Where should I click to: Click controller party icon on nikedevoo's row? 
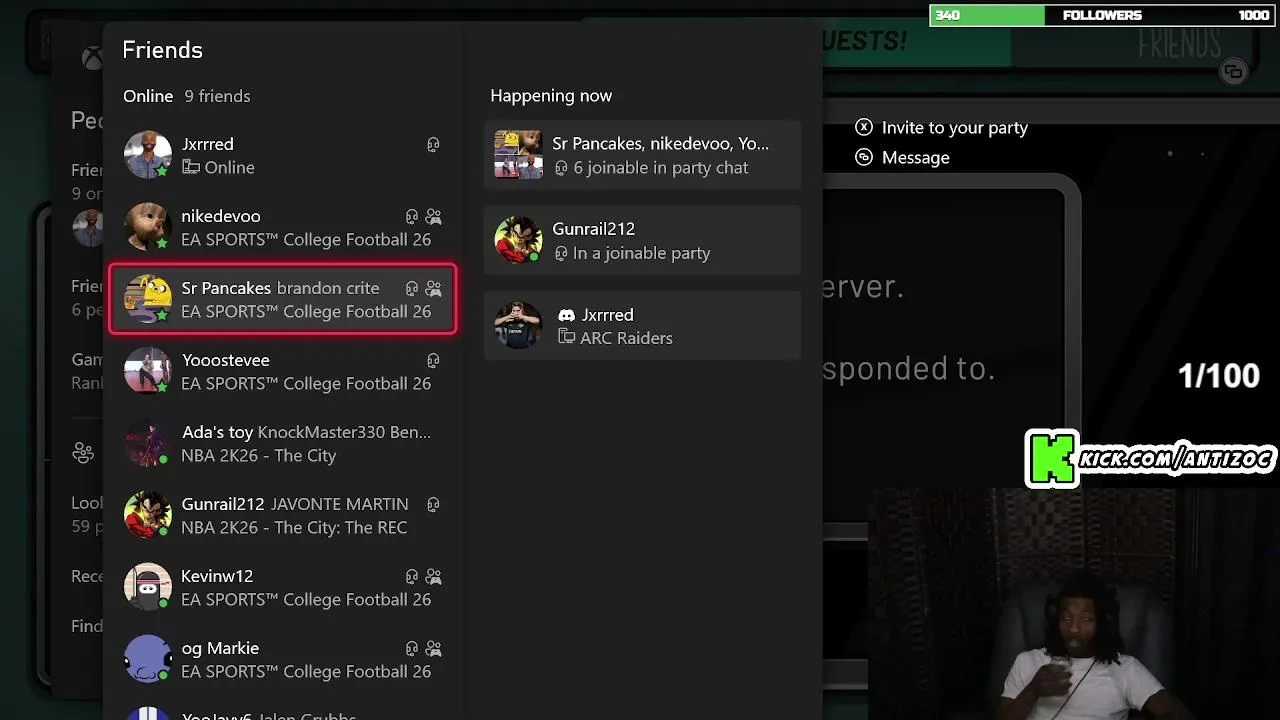[x=433, y=217]
